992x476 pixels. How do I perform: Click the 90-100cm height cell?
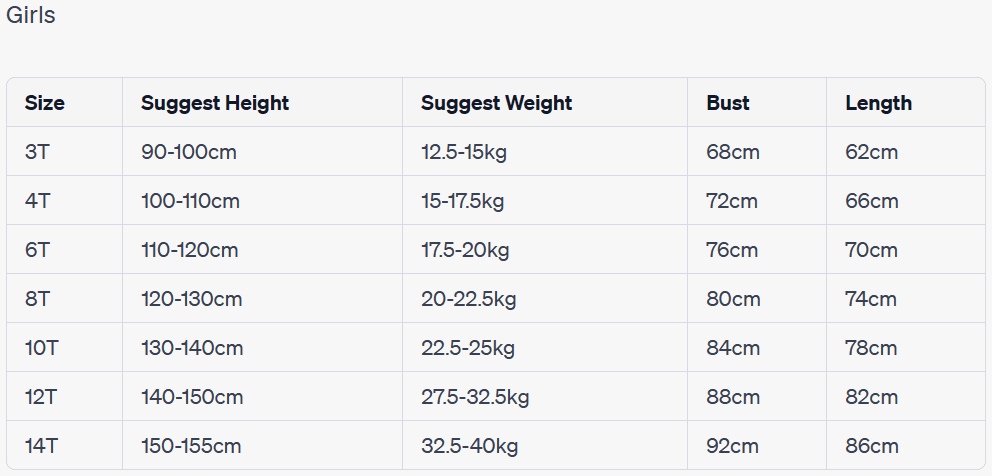click(189, 152)
